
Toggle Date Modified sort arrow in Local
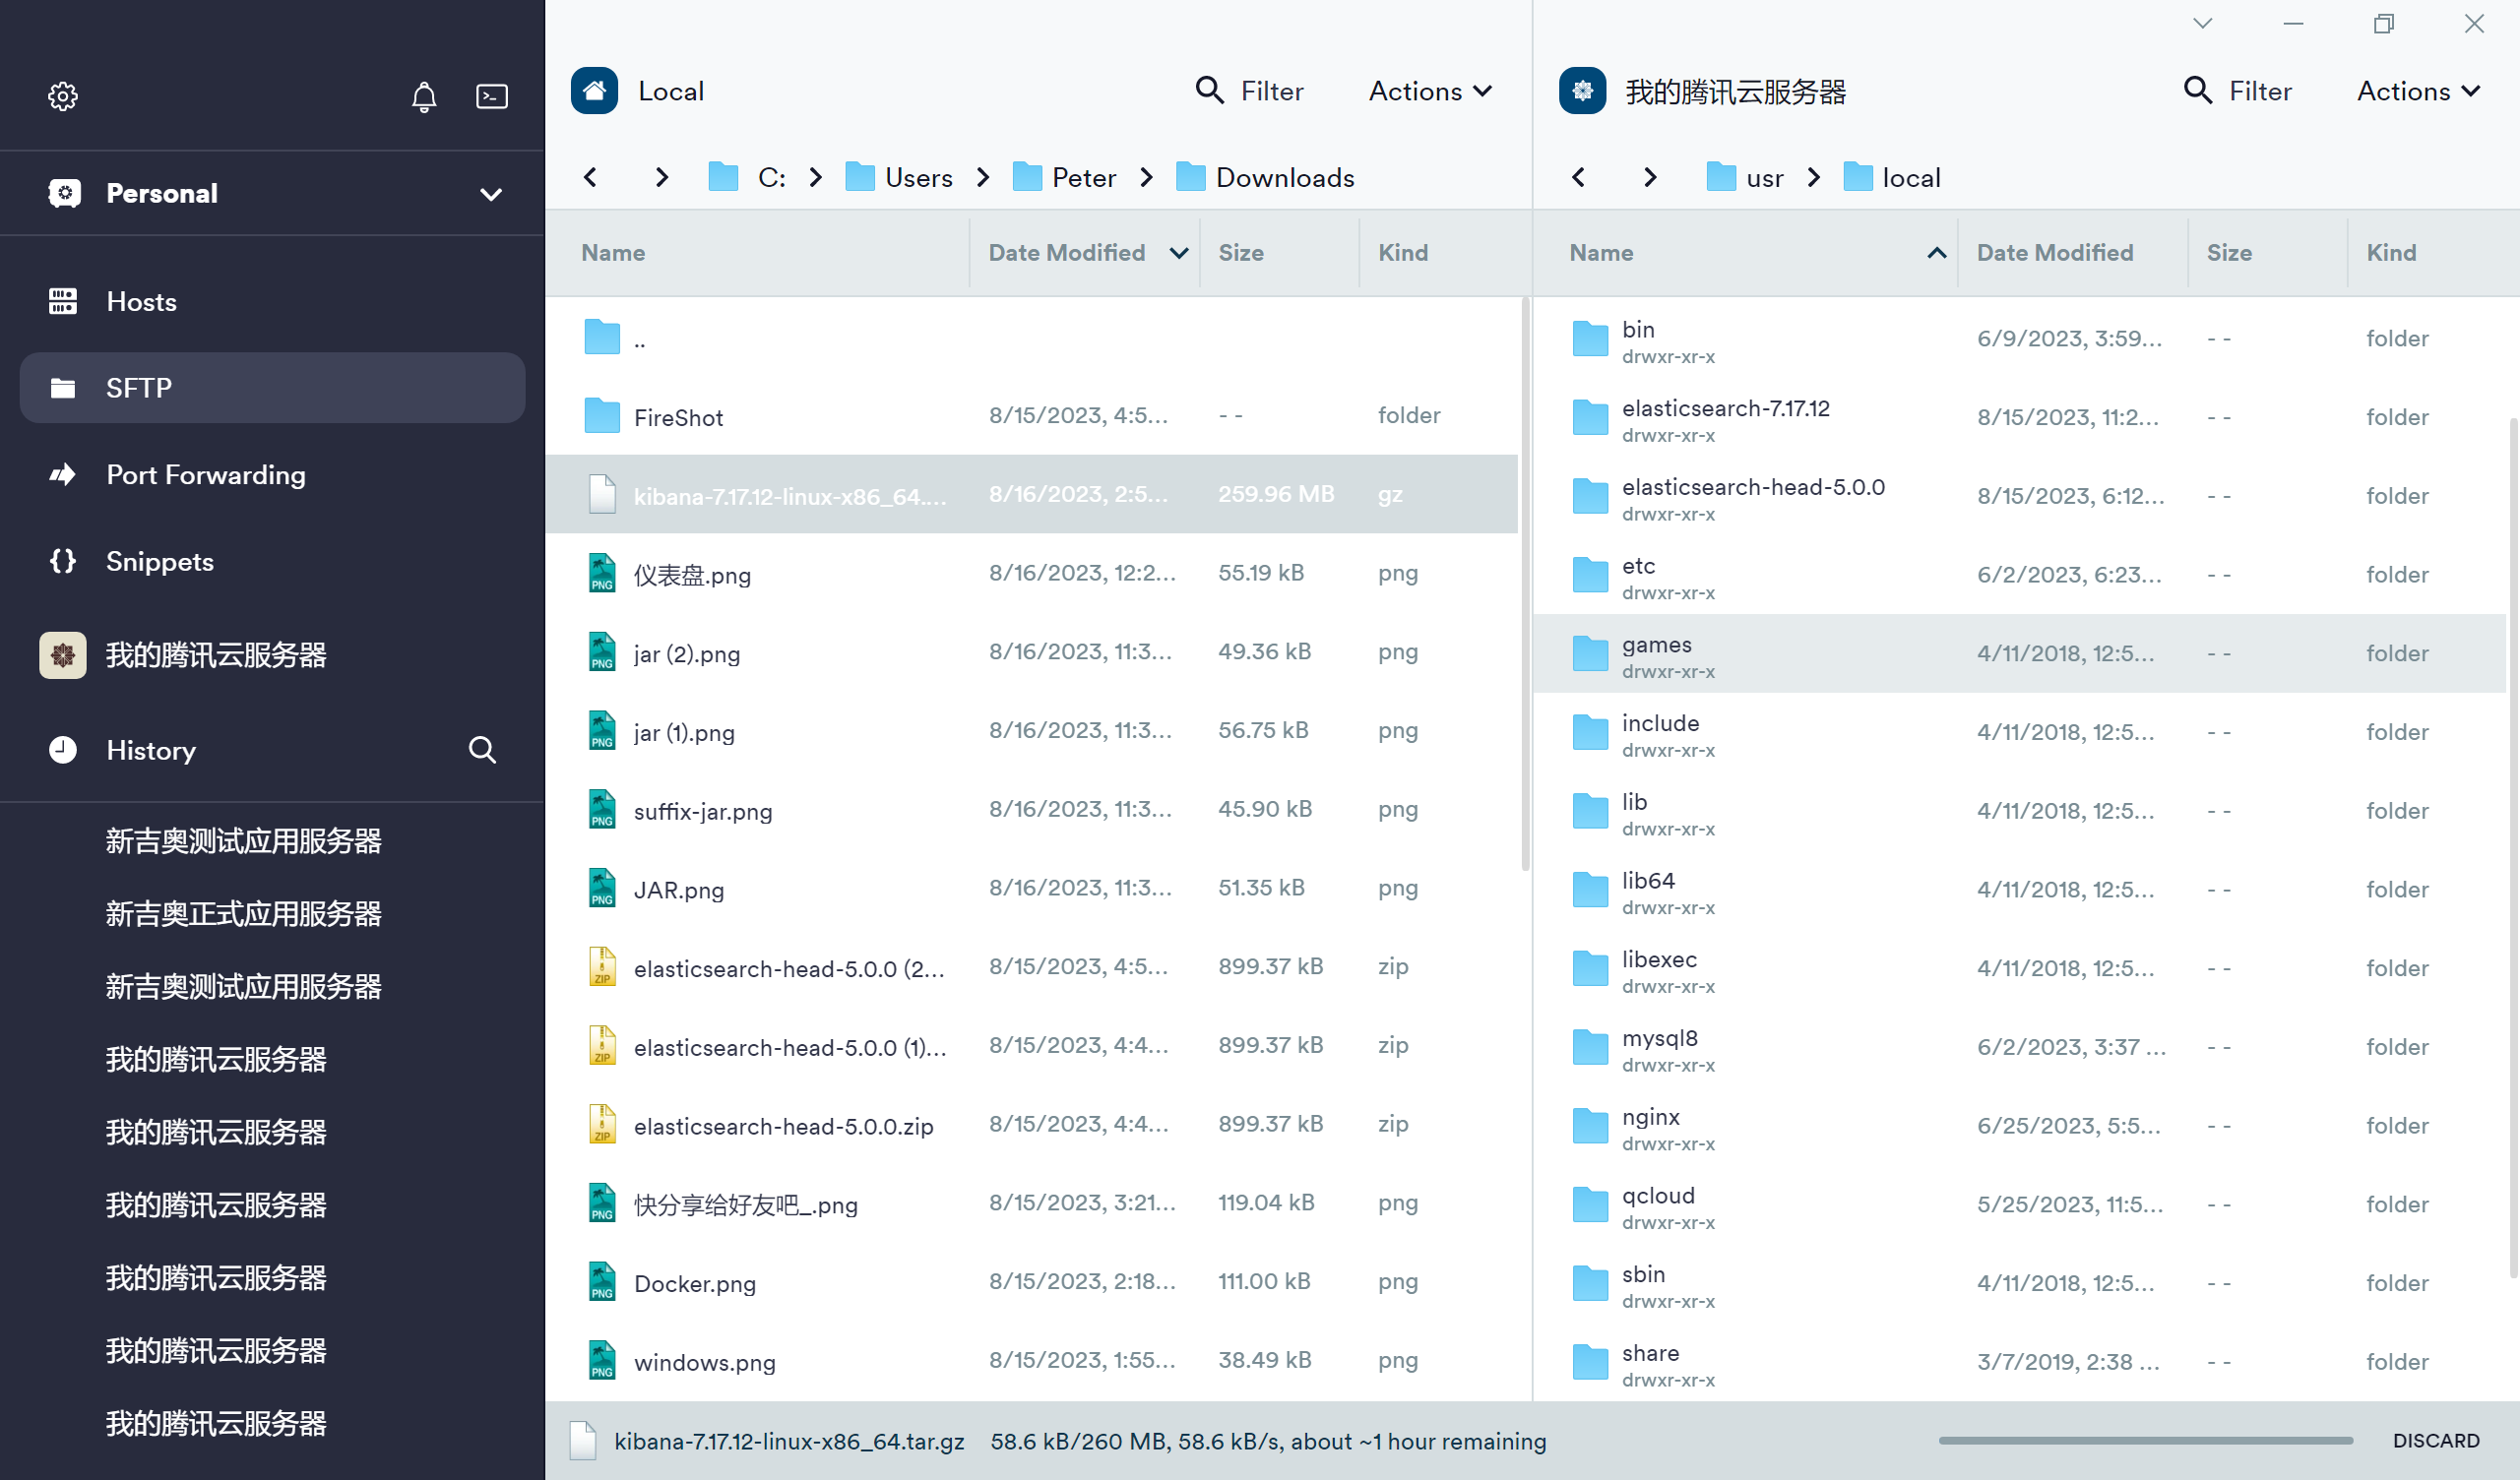(x=1178, y=253)
